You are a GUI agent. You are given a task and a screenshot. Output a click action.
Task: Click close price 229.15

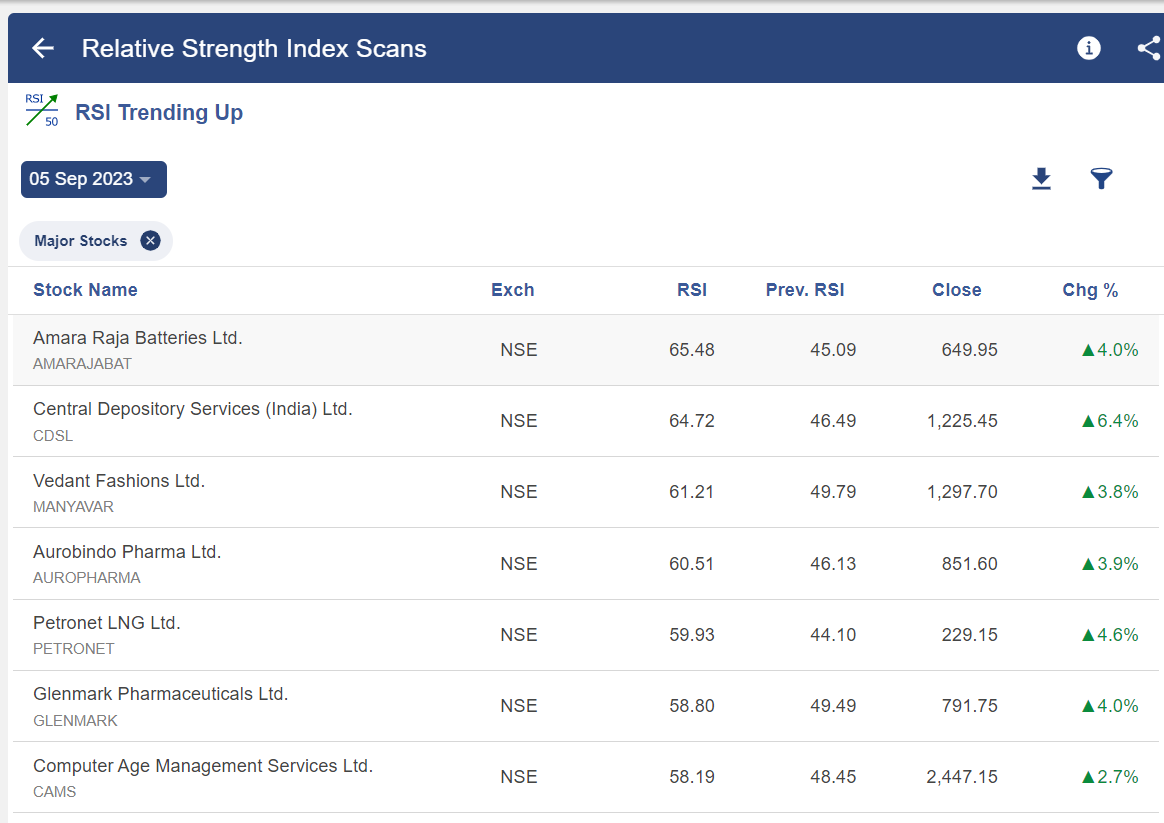(x=970, y=635)
